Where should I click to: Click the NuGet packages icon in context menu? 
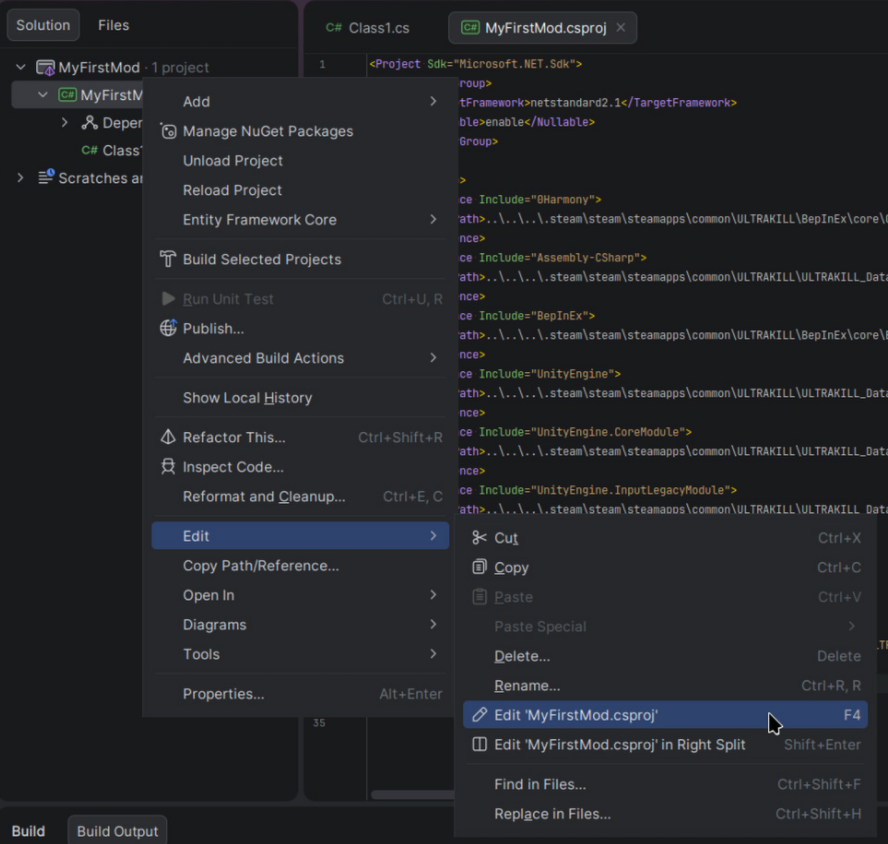tap(168, 131)
